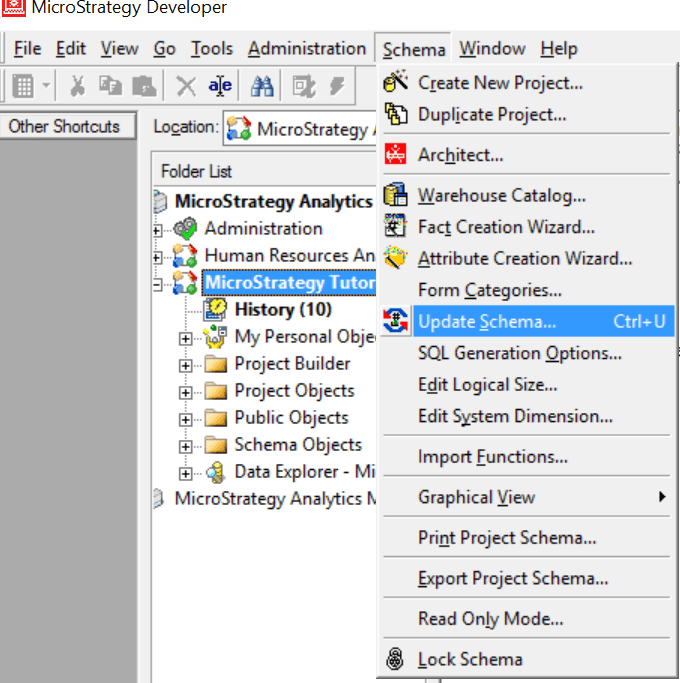
Task: Click the Other Shortcuts button
Action: pyautogui.click(x=64, y=127)
